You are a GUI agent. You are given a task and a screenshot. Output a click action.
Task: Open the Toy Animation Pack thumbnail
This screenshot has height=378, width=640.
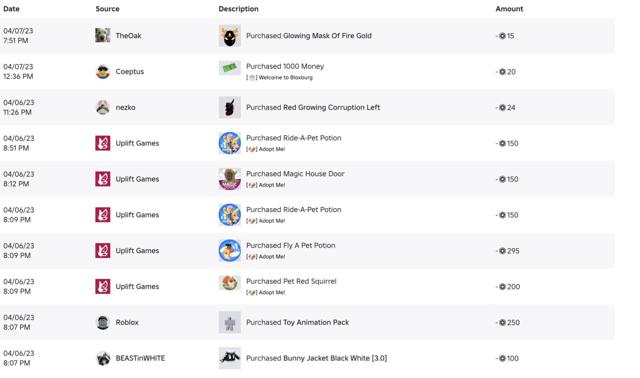pos(229,322)
